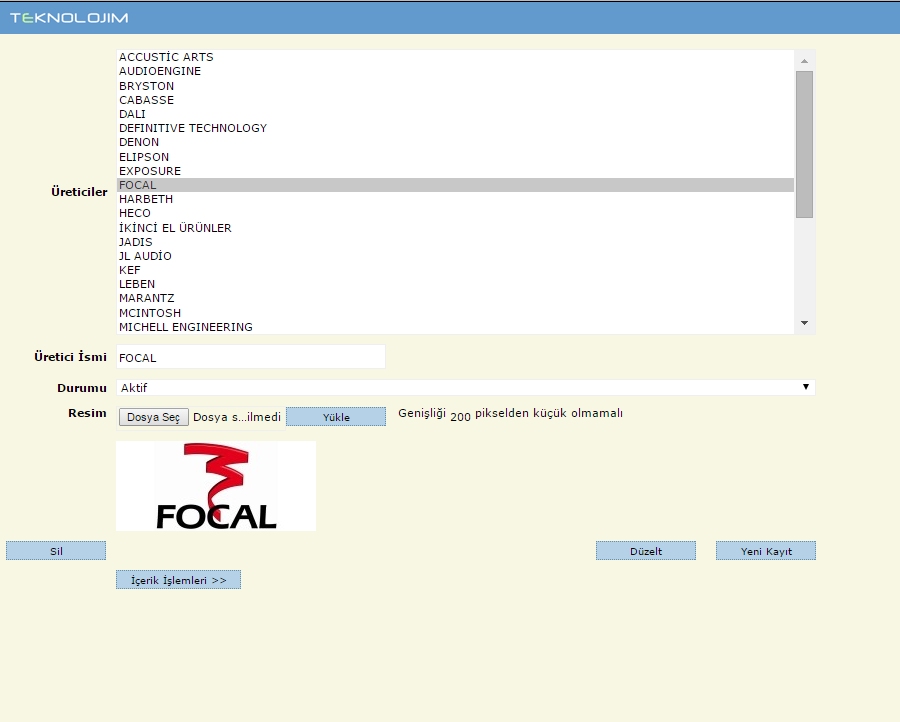This screenshot has height=722, width=900.
Task: Select MARANTZ in the list
Action: coord(455,298)
